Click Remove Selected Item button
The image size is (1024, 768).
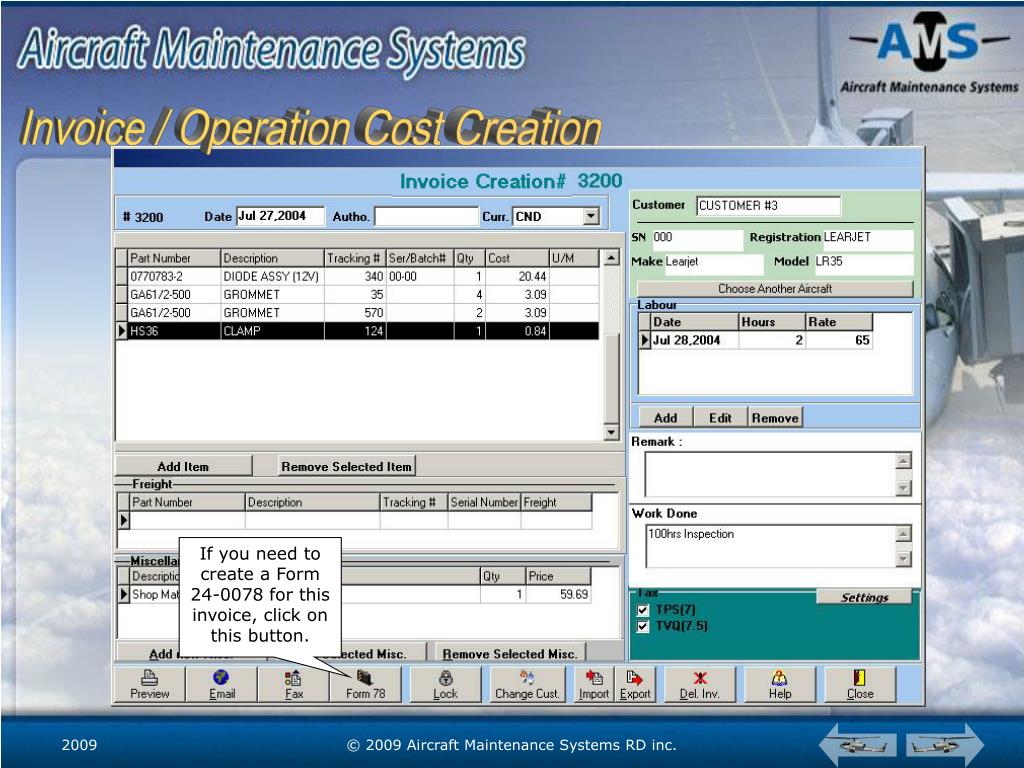point(346,466)
